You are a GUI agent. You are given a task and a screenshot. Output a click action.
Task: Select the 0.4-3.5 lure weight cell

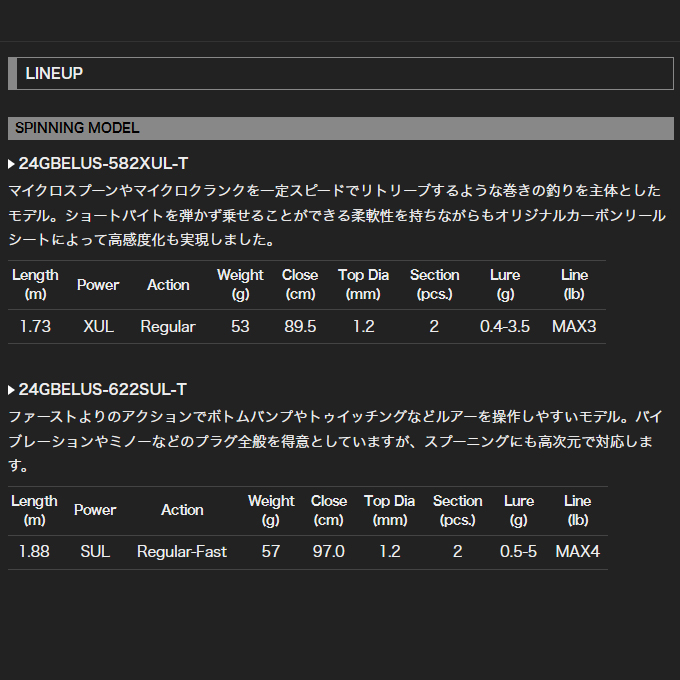click(505, 327)
